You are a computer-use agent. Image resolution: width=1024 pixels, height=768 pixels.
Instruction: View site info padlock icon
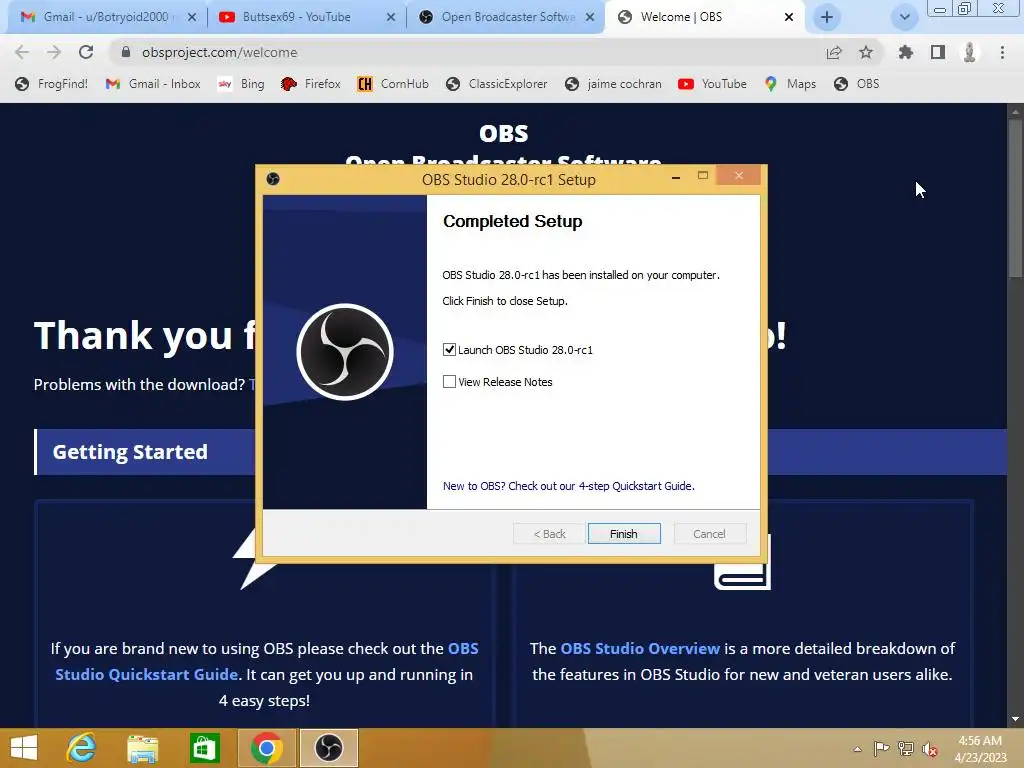[126, 52]
